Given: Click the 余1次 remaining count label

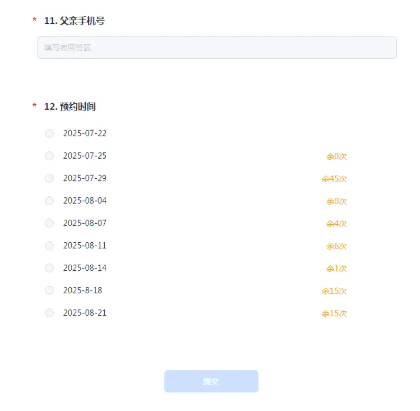Looking at the screenshot, I should 336,269.
